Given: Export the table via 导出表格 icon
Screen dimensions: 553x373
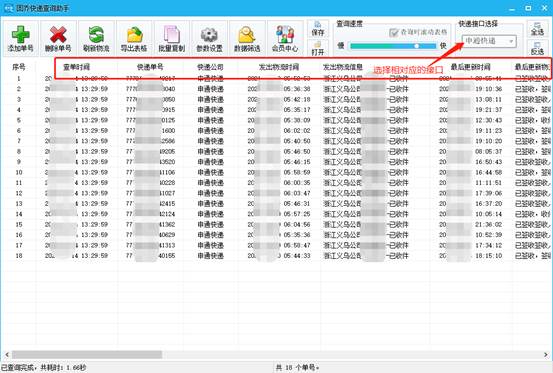Looking at the screenshot, I should 134,38.
